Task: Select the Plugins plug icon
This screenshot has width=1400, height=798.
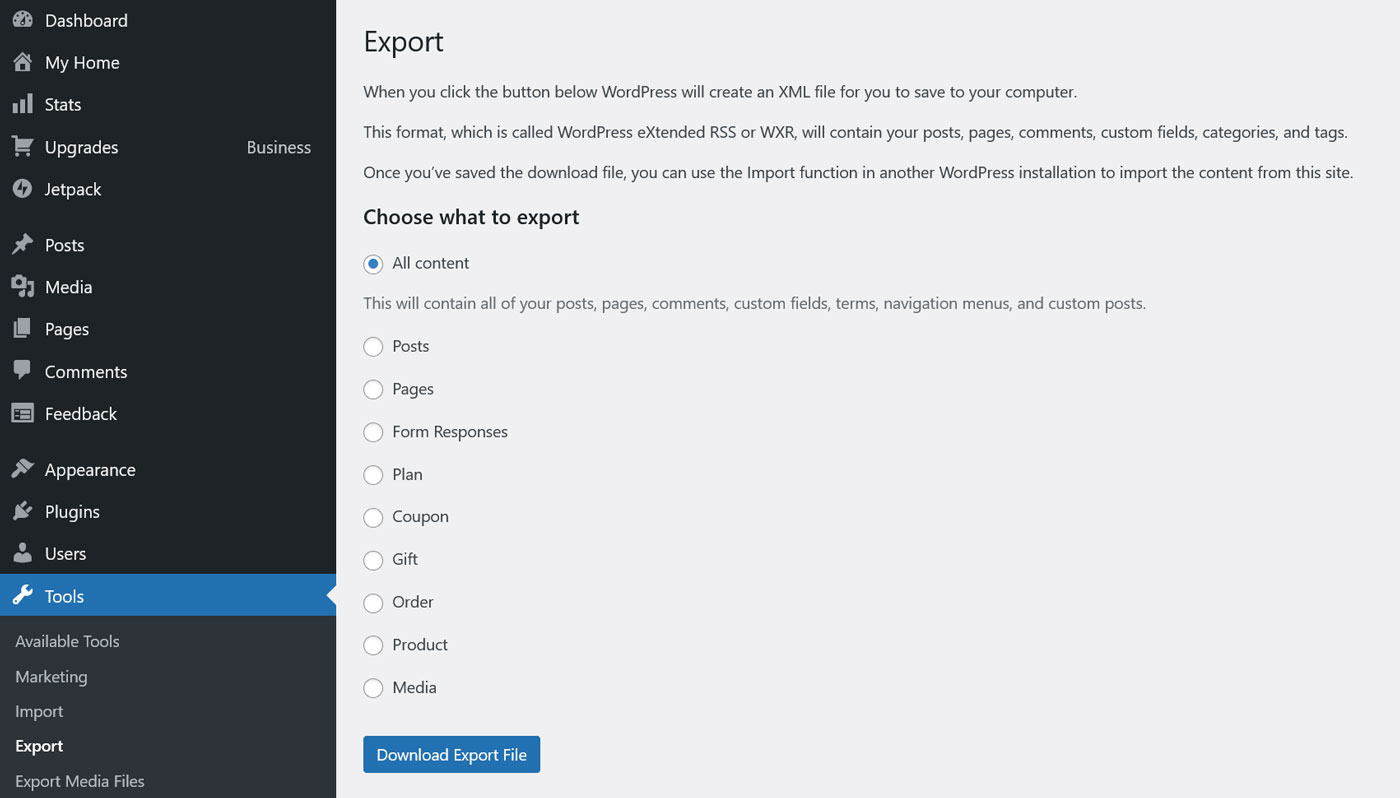Action: (x=21, y=511)
